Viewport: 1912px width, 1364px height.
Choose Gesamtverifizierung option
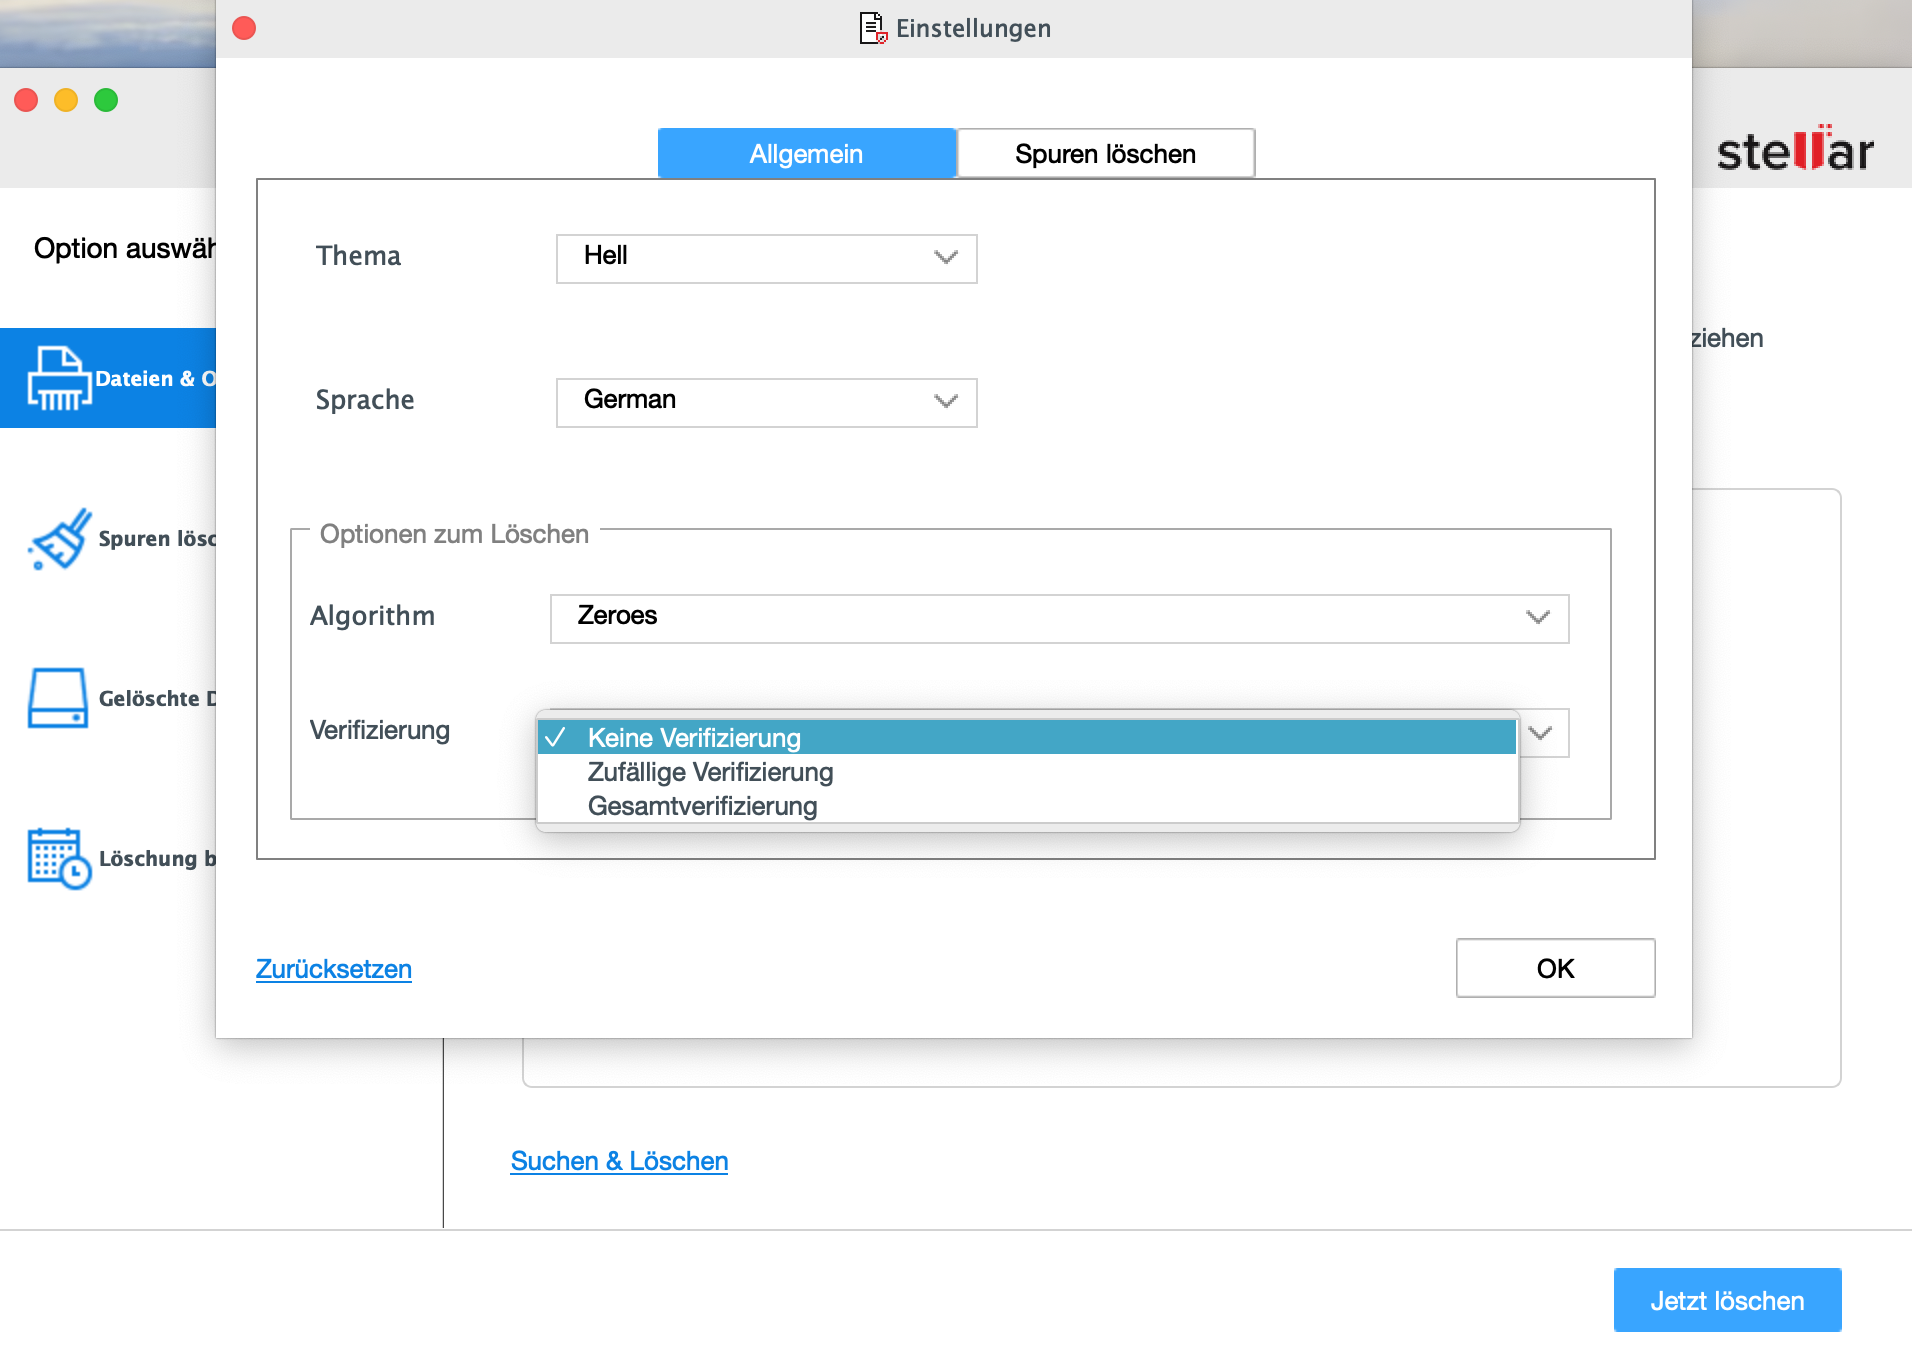pyautogui.click(x=1027, y=806)
